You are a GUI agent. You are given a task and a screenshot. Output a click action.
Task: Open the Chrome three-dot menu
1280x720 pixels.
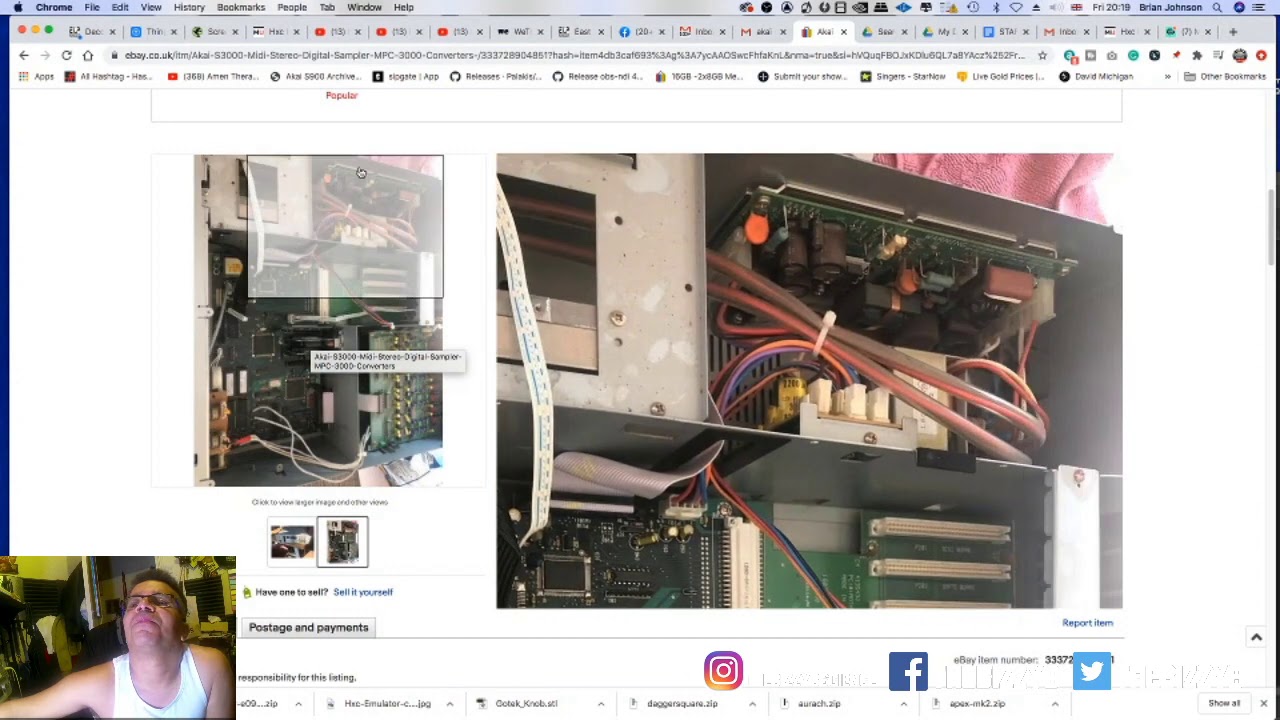pos(1261,55)
